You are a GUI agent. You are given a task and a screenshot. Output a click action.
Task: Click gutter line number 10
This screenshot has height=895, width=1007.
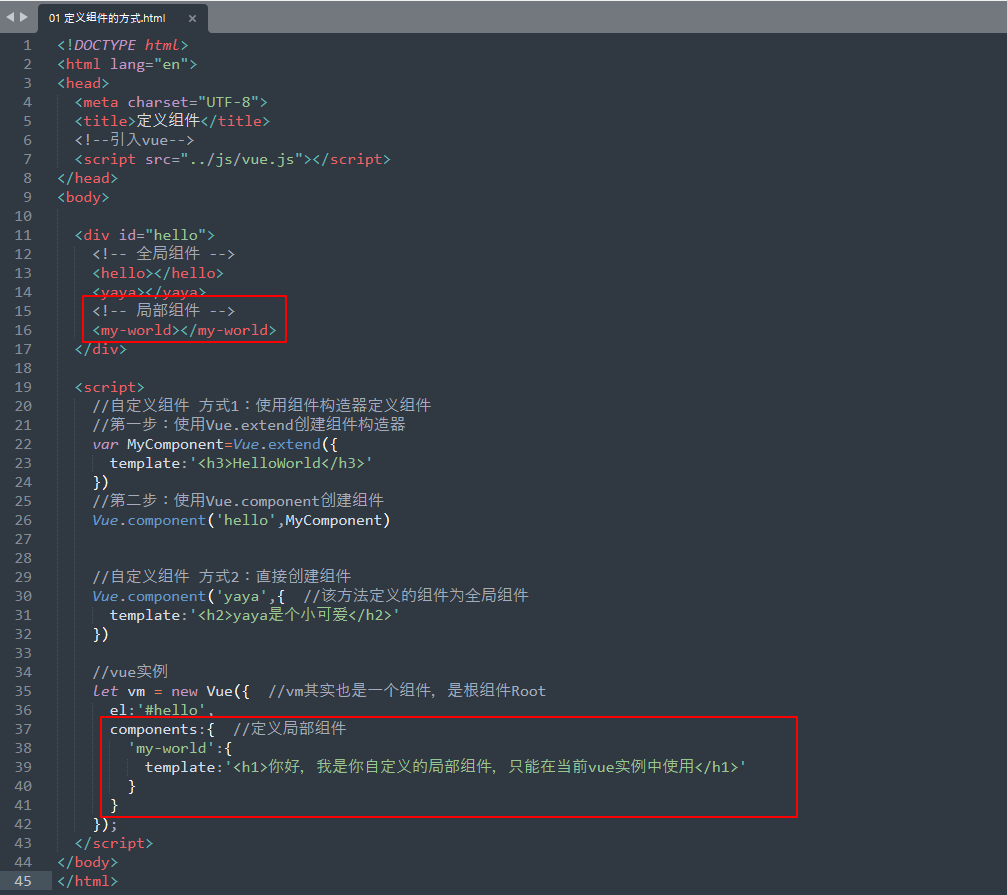point(23,216)
